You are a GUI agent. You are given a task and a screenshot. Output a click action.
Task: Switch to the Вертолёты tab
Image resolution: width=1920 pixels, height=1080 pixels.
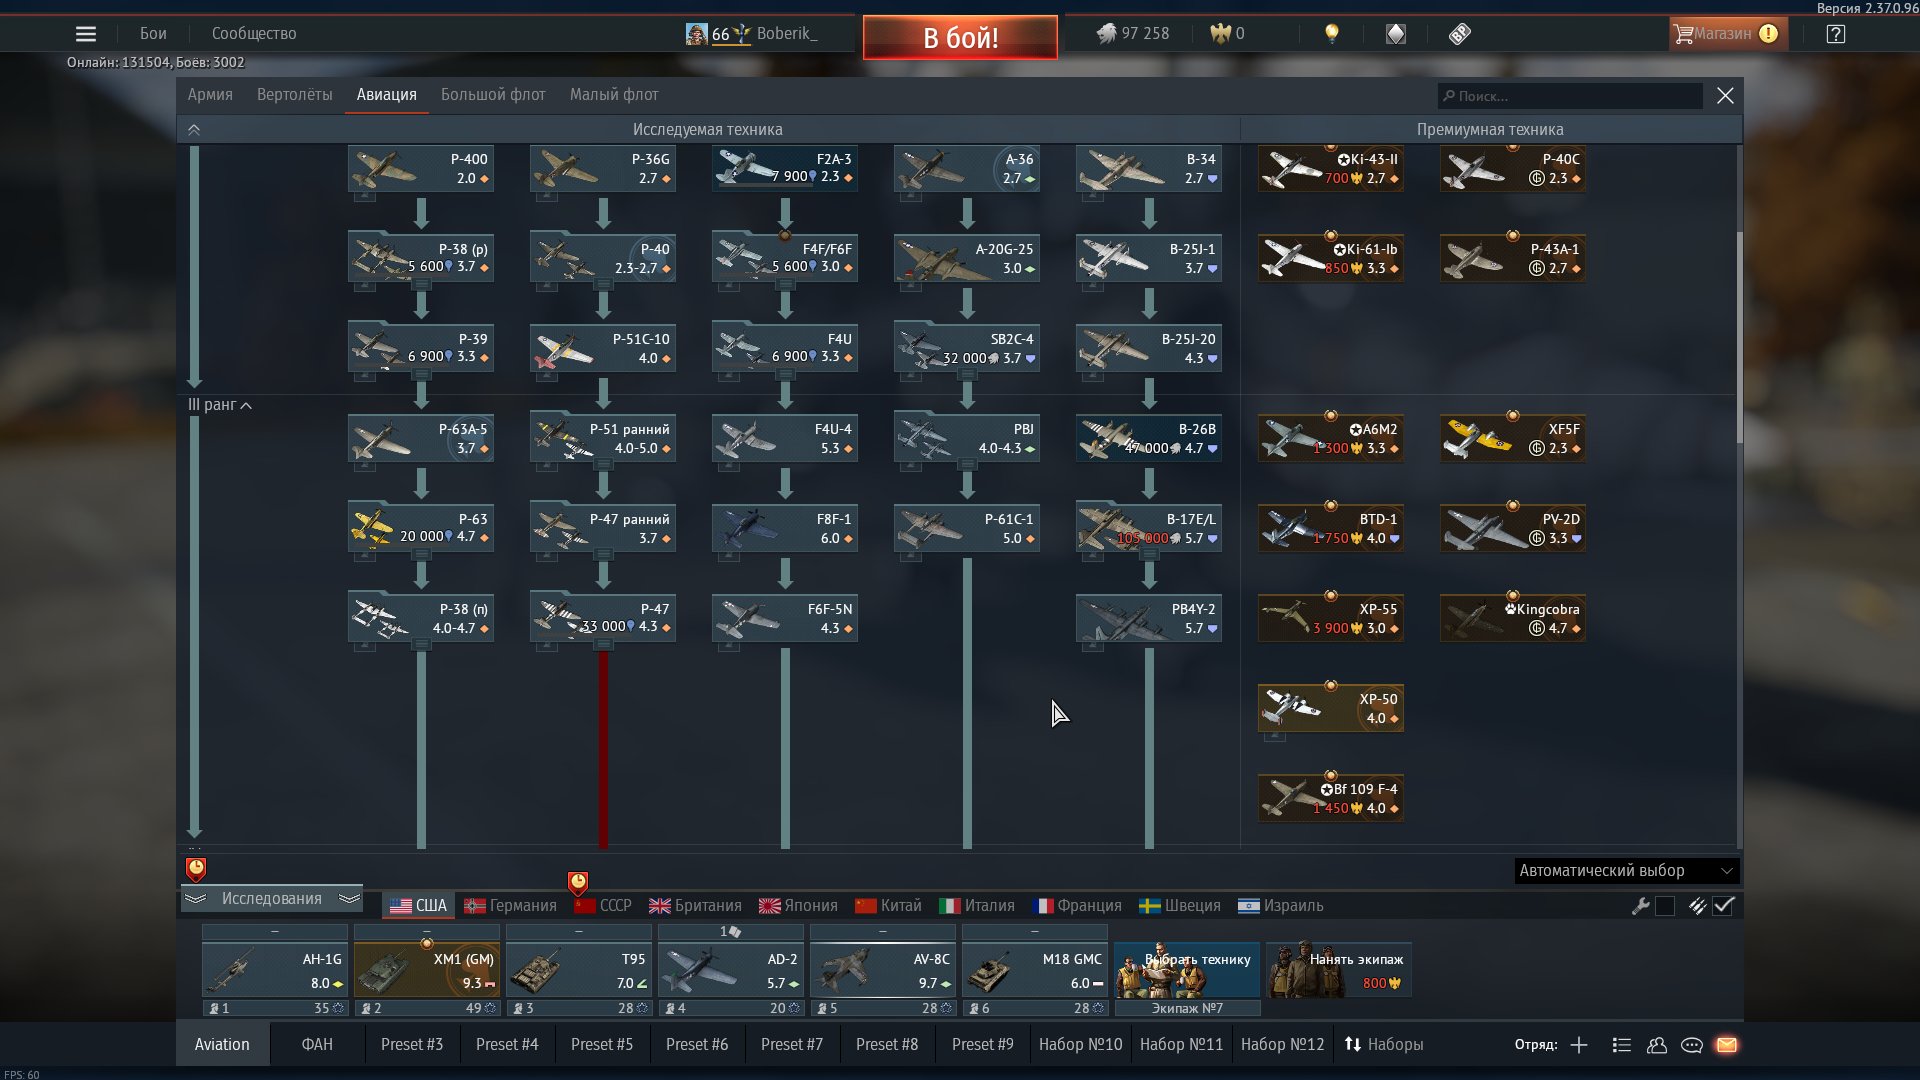click(x=294, y=95)
